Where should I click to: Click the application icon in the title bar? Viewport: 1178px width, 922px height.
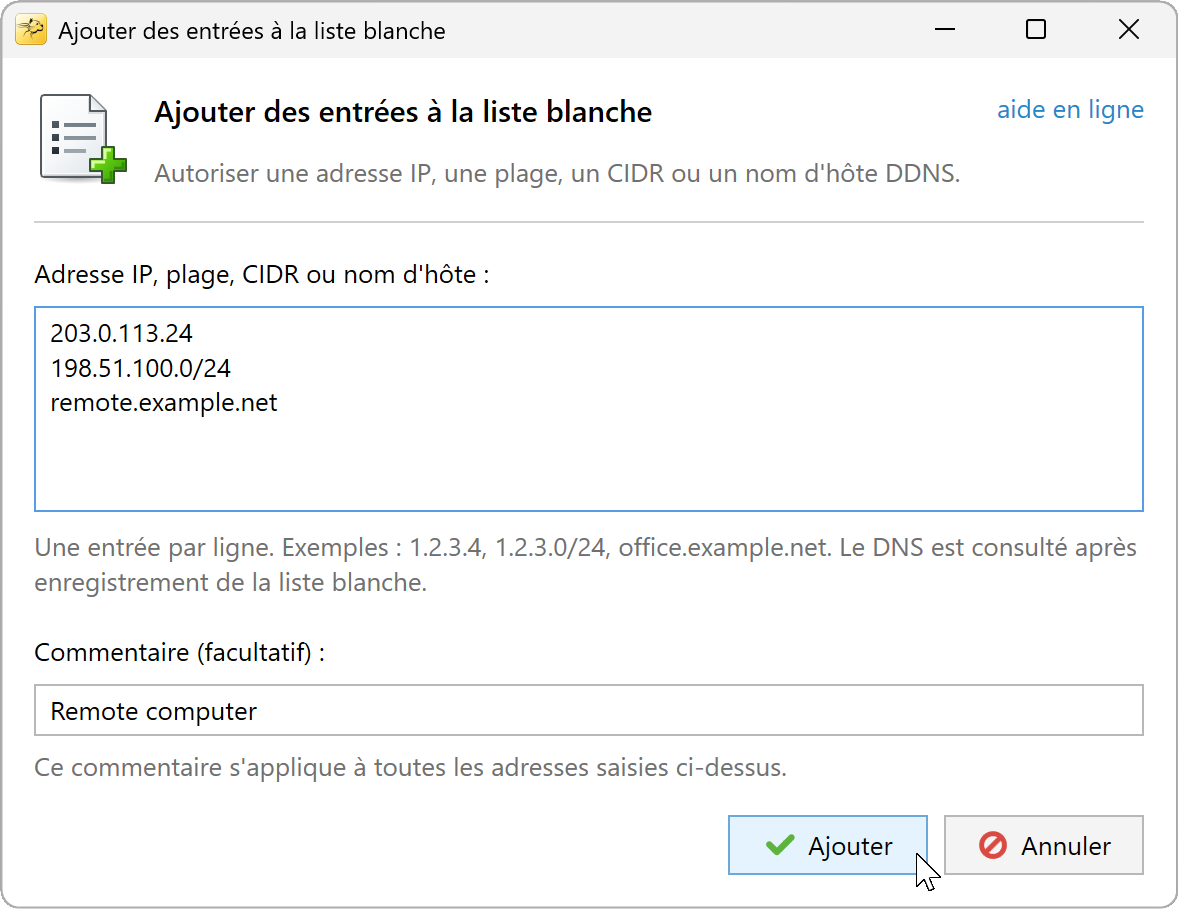[x=31, y=30]
